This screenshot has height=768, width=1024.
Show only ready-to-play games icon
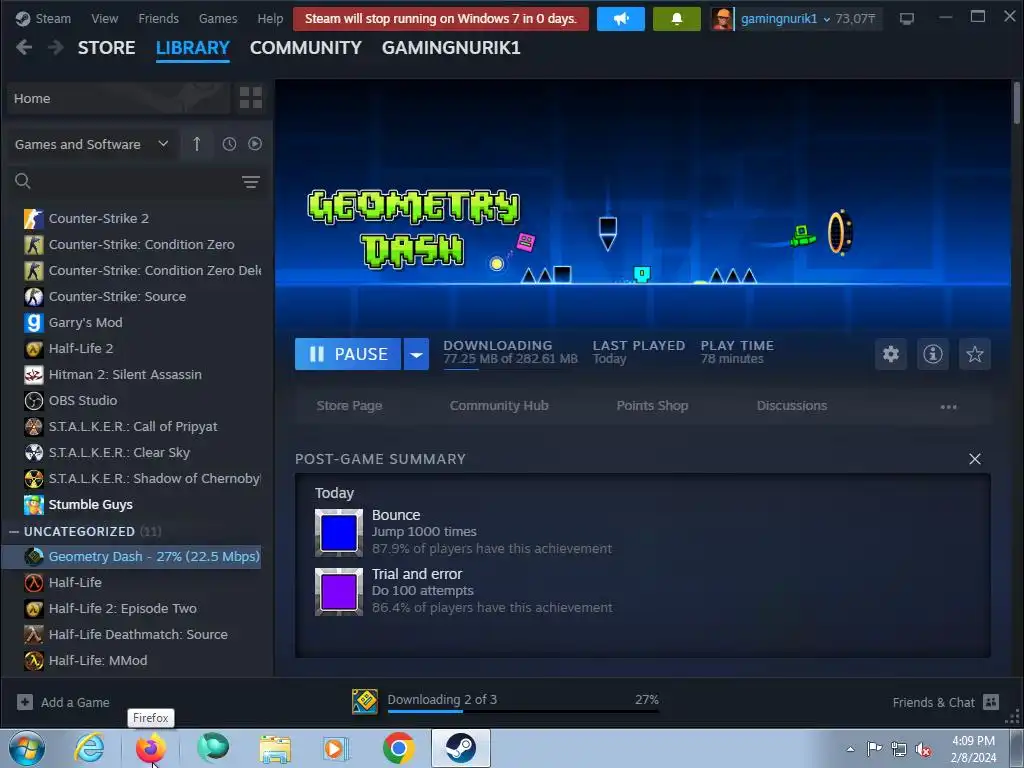(255, 144)
